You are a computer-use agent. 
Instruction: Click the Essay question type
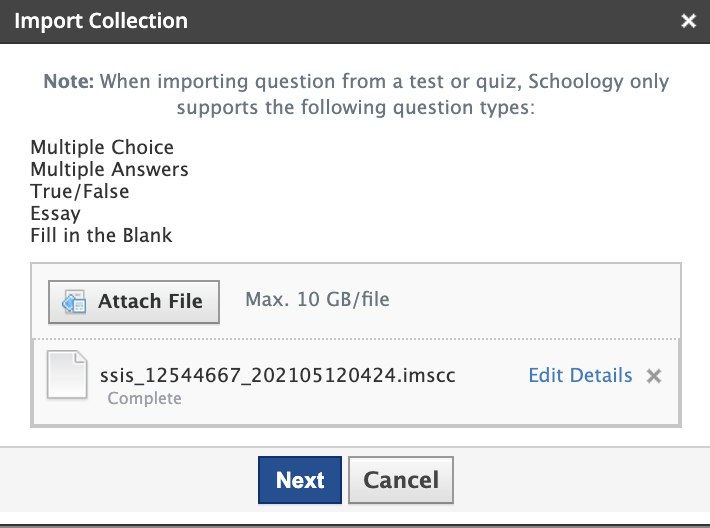point(56,213)
